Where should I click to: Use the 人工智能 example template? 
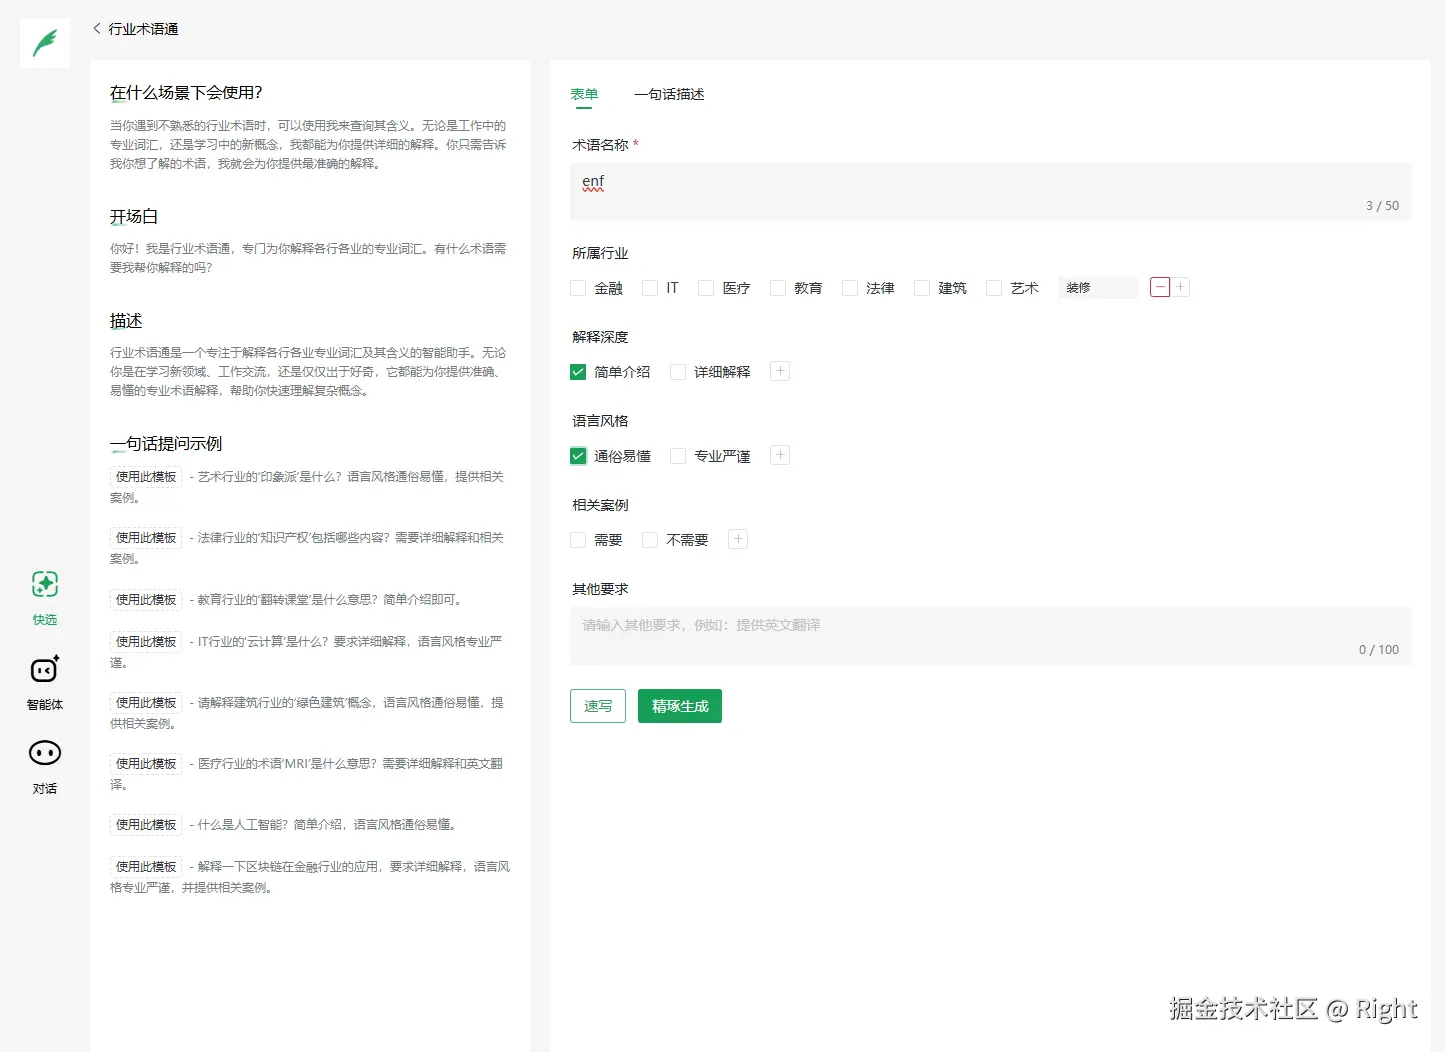point(145,824)
